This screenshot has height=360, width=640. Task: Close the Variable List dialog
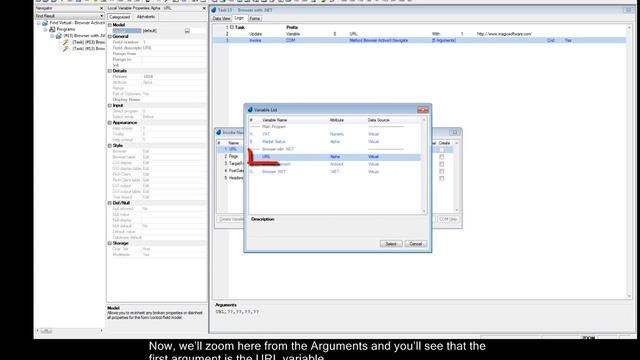[423, 110]
